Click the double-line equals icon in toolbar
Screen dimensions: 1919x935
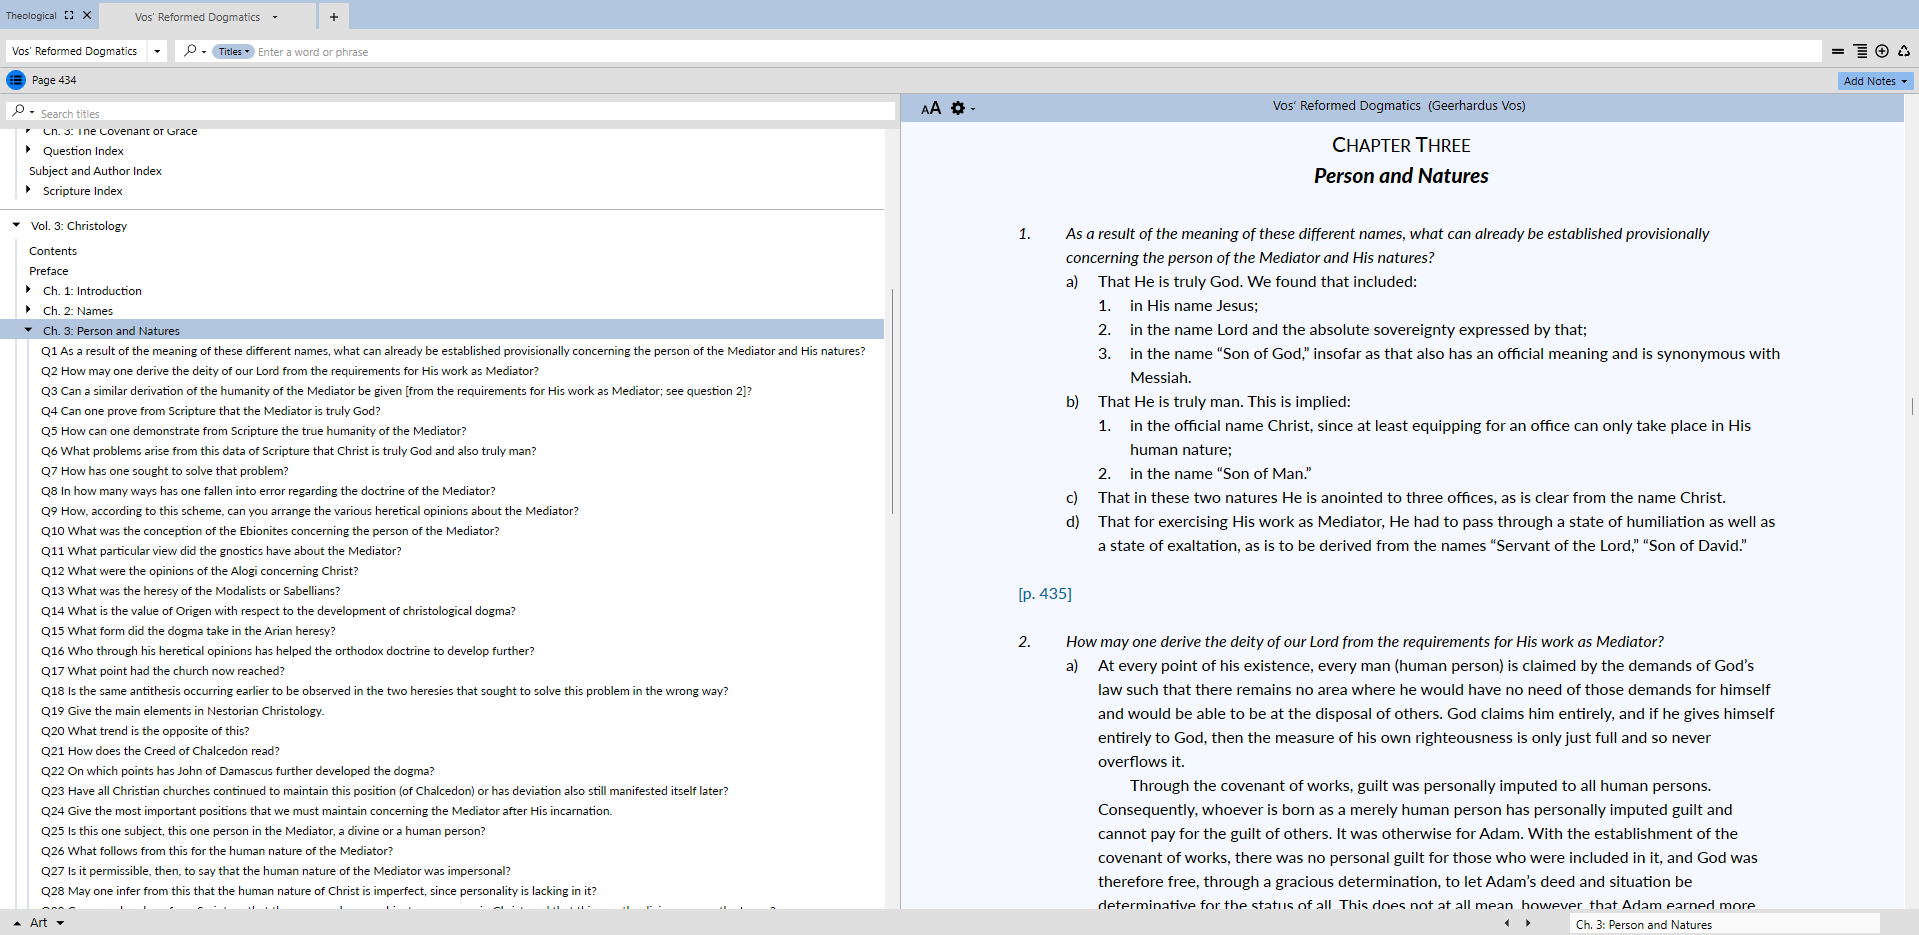(1838, 51)
